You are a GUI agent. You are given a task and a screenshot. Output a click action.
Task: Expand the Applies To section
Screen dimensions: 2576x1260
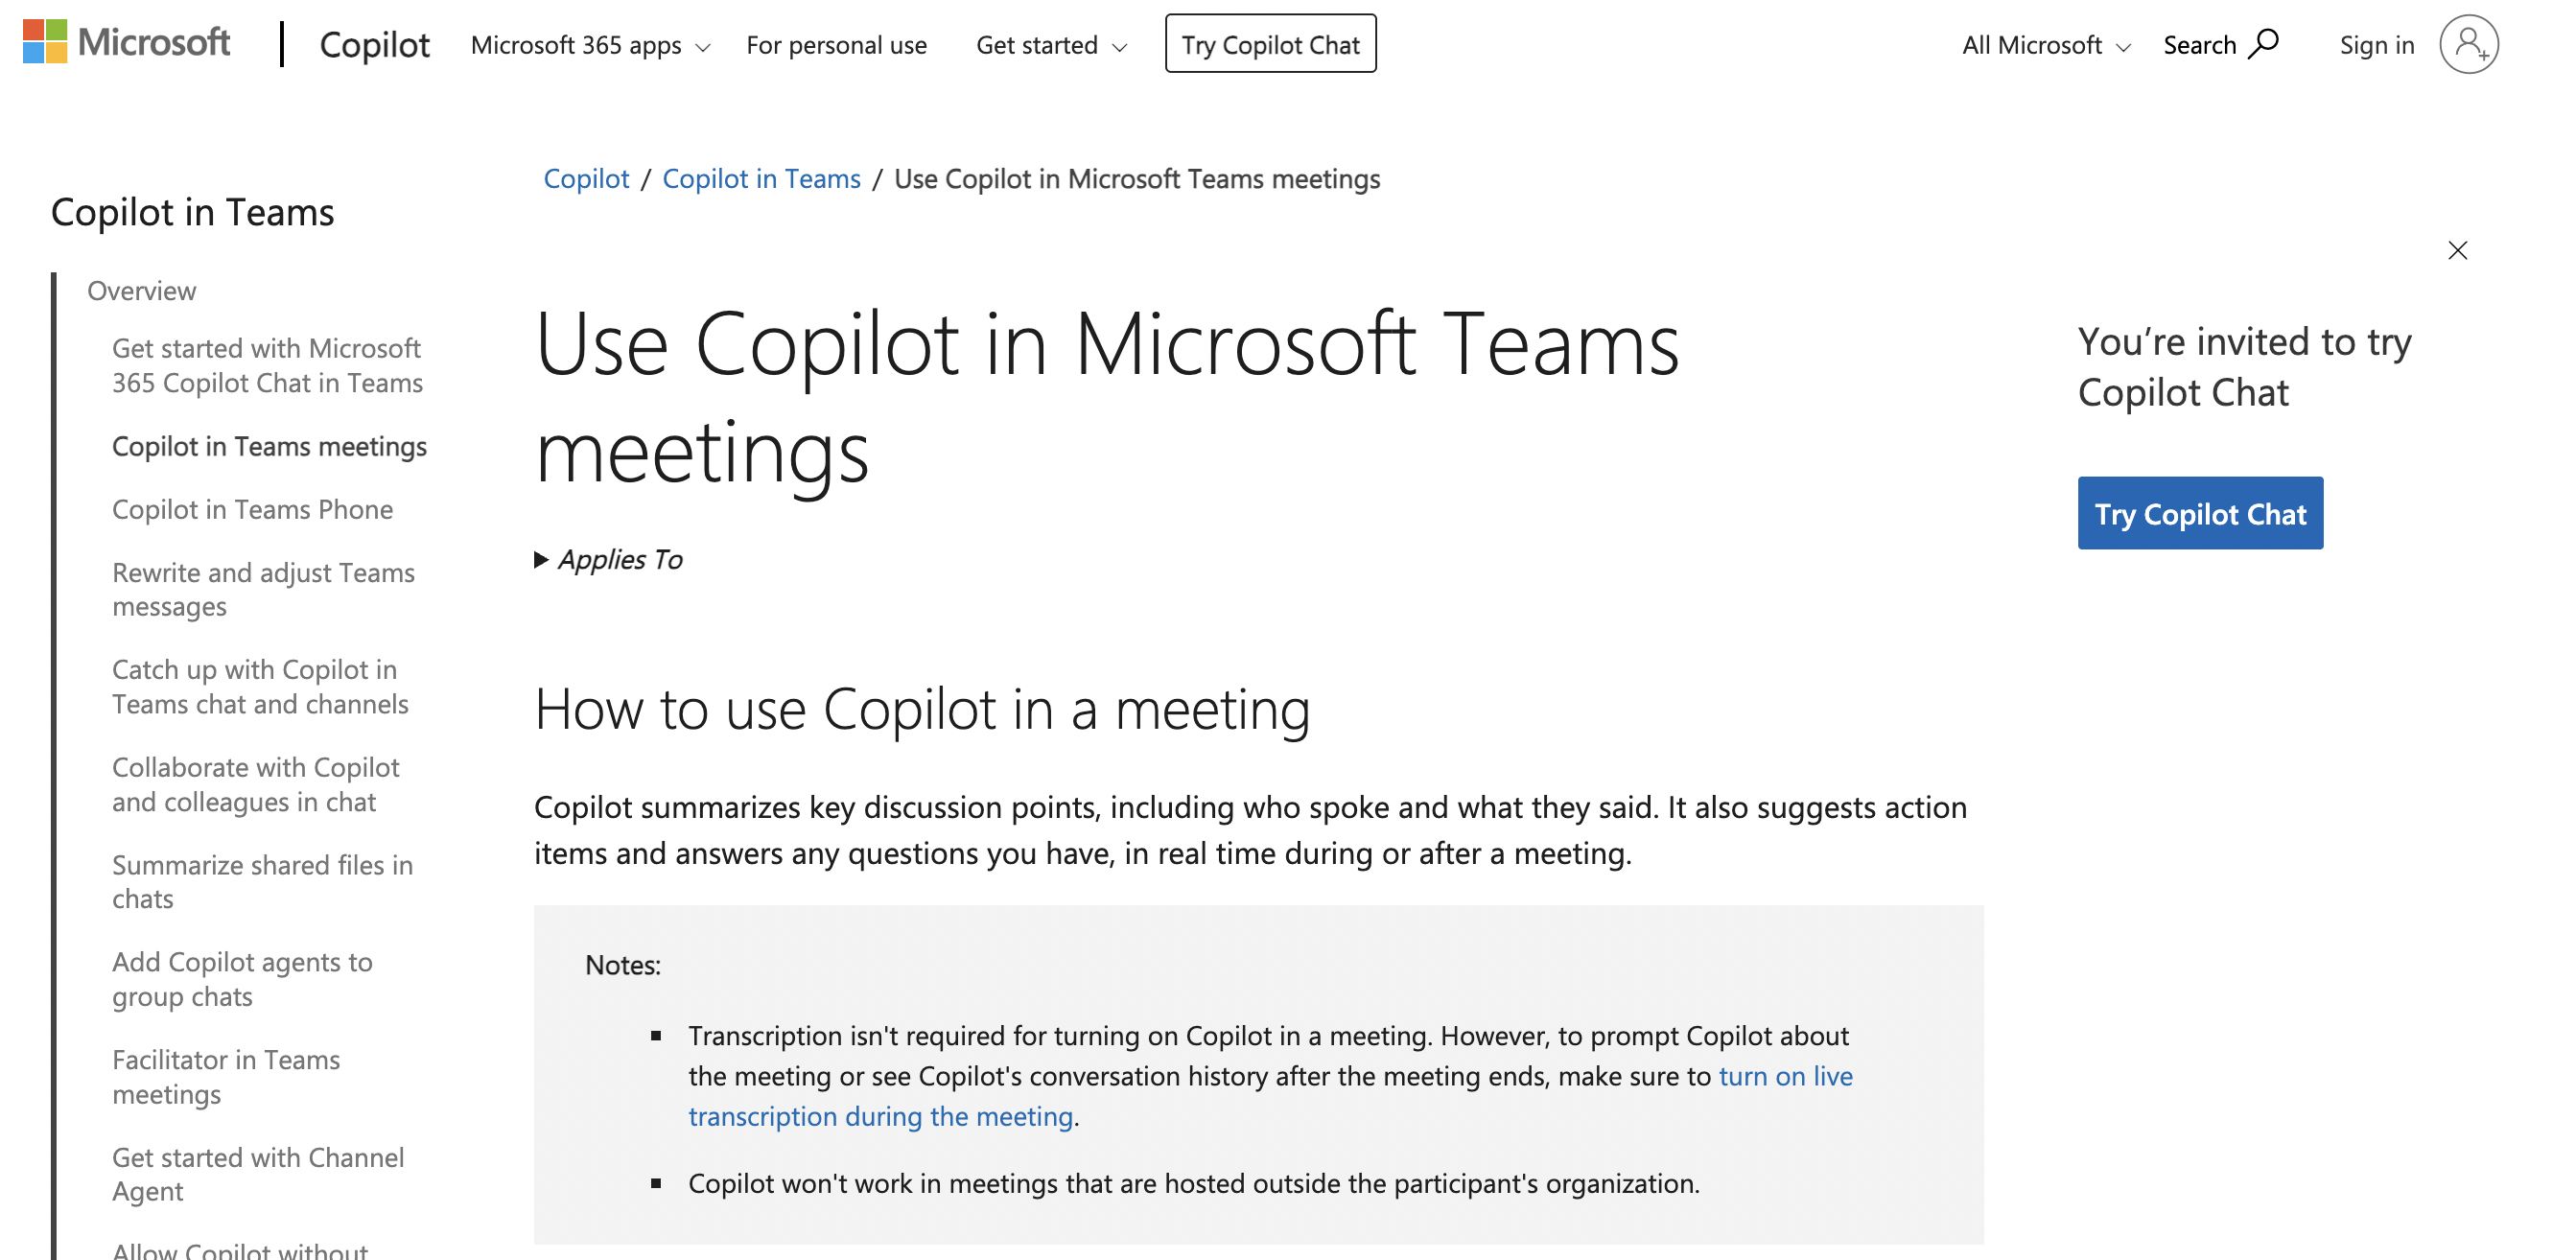(x=608, y=560)
